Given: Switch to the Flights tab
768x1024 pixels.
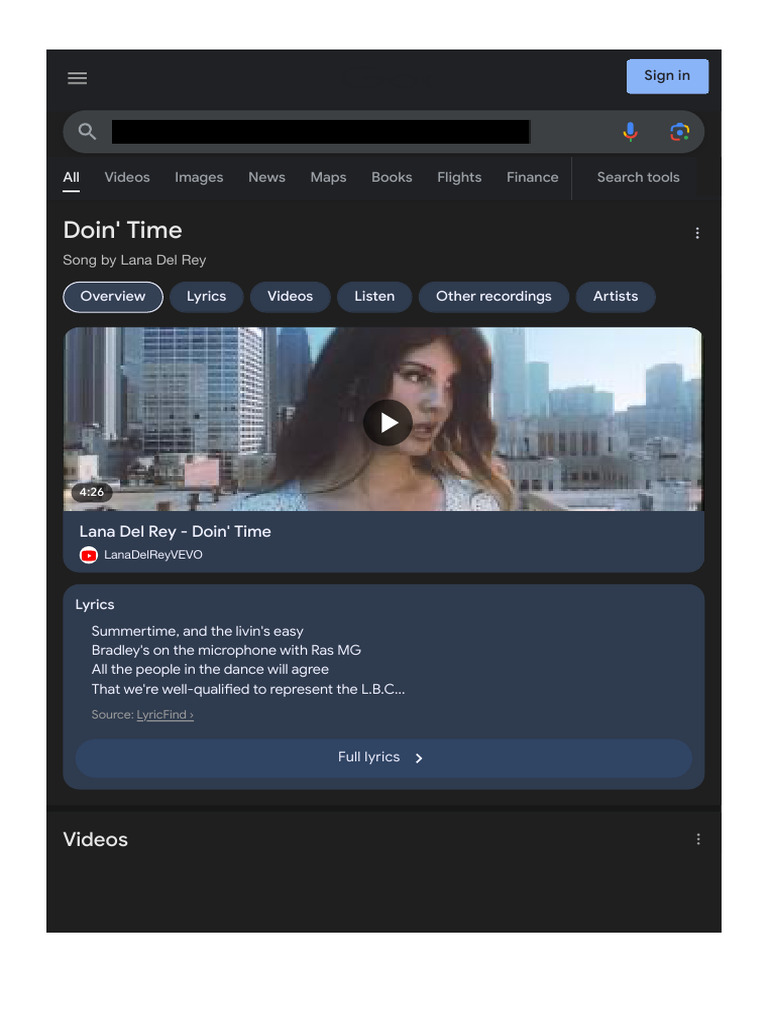Looking at the screenshot, I should 459,178.
